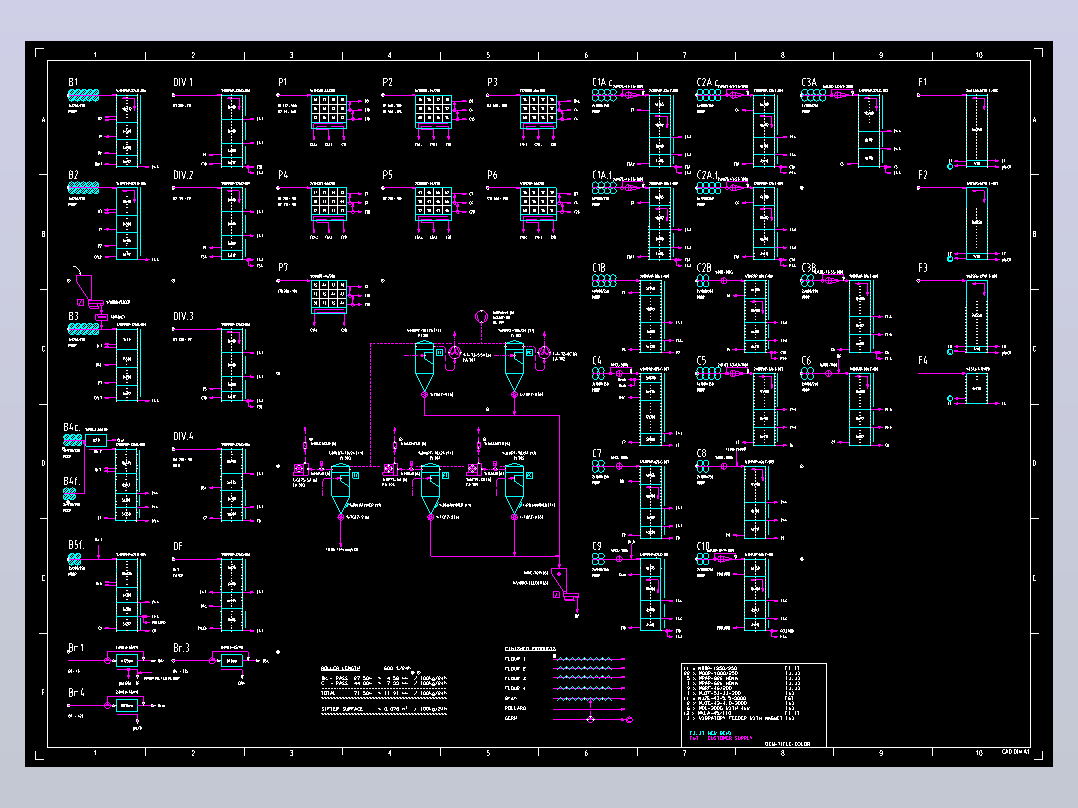
Task: Click the C1A.1 label
Action: 602,175
